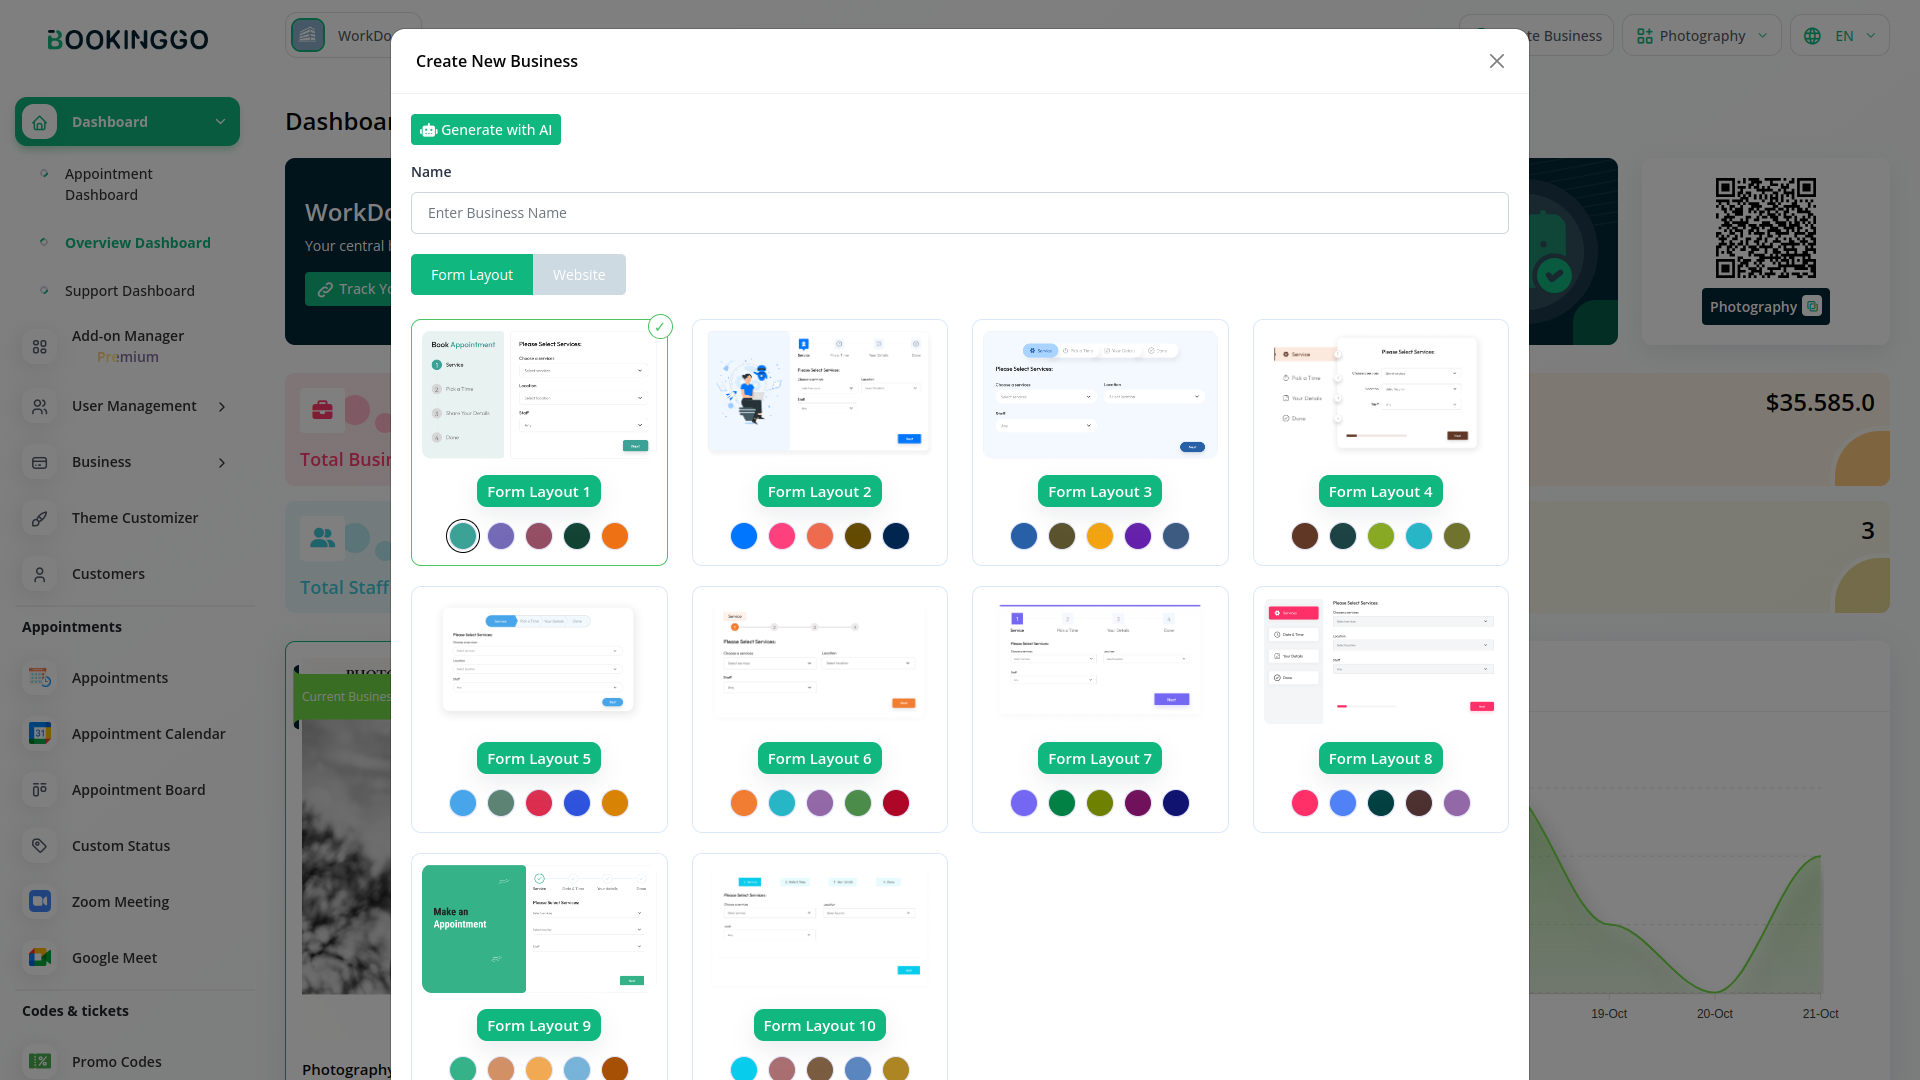Expand the User Management submenu

point(222,406)
